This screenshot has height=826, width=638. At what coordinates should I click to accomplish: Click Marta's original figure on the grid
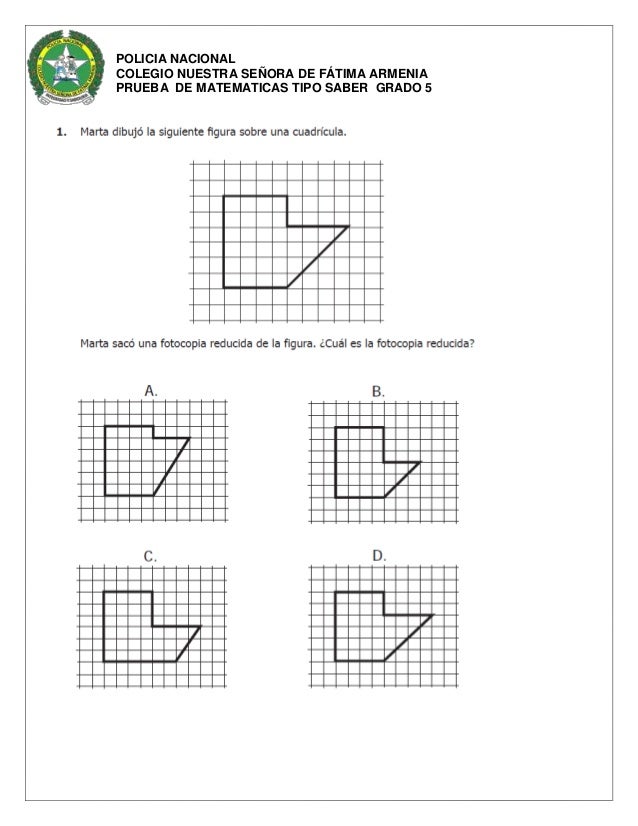[x=286, y=242]
